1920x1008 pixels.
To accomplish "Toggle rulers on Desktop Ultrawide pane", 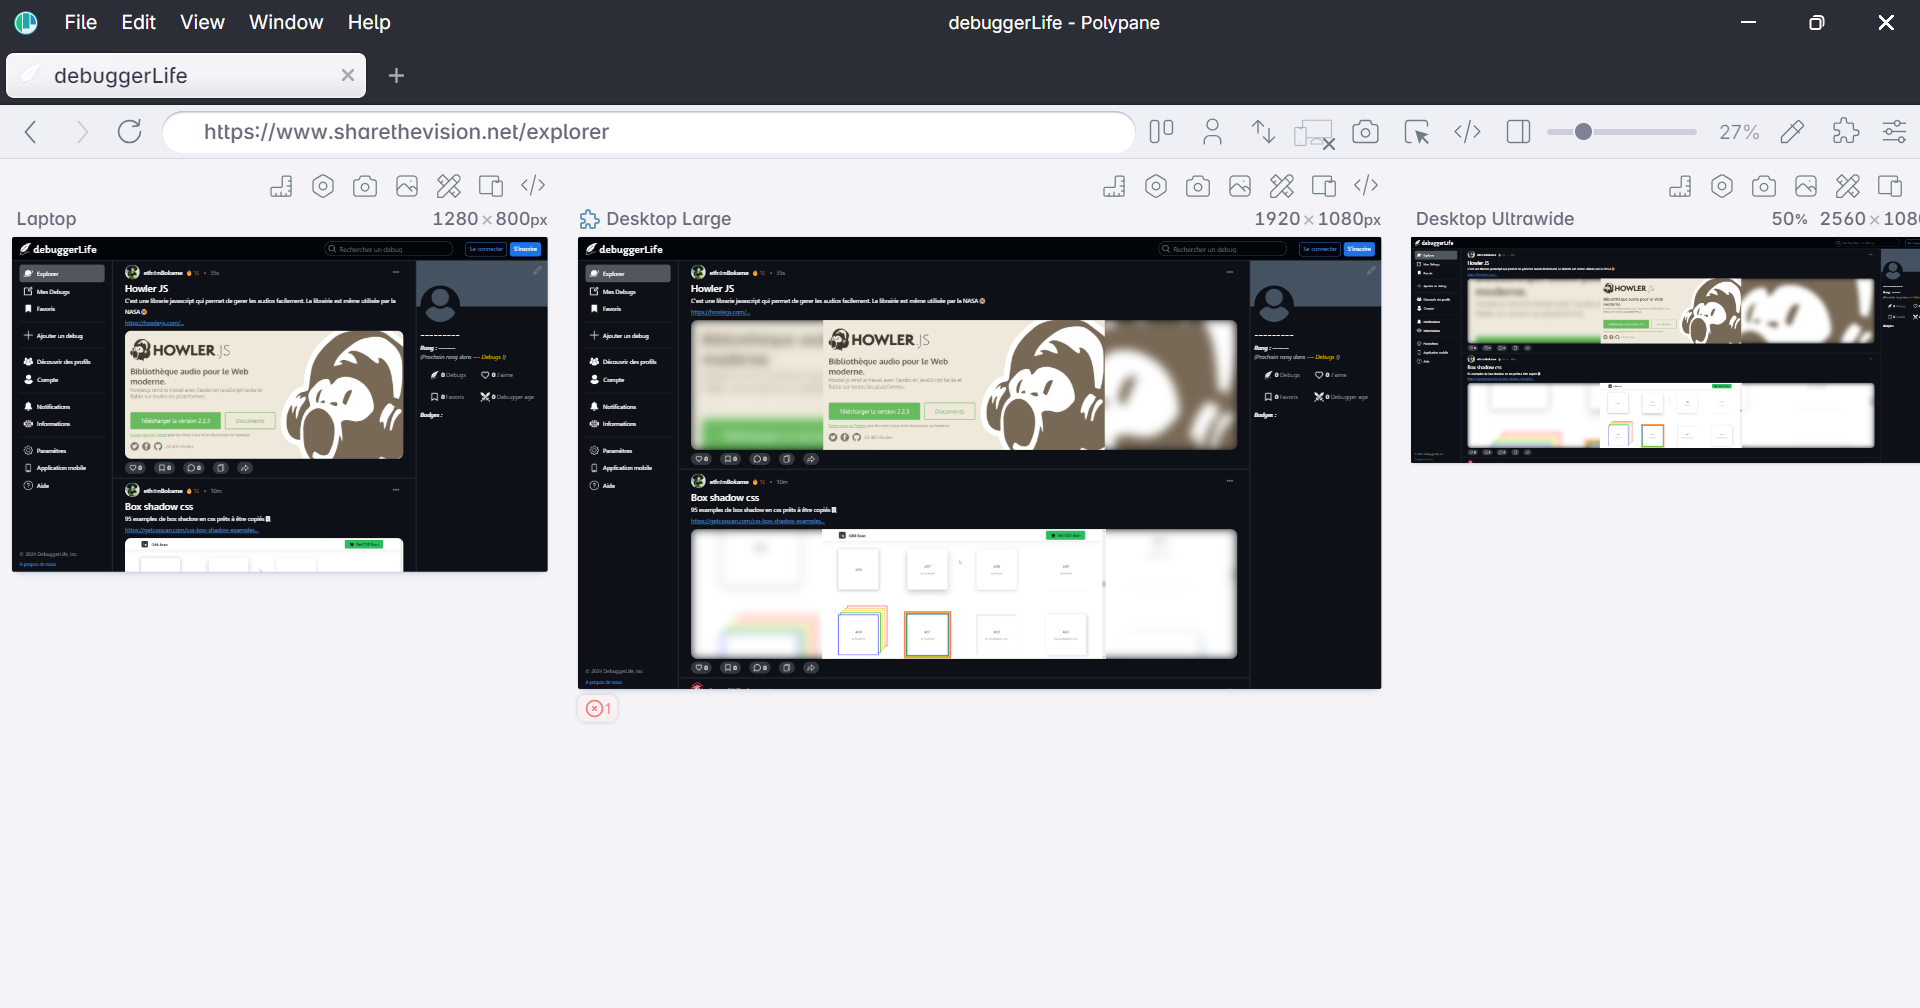I will 1680,186.
